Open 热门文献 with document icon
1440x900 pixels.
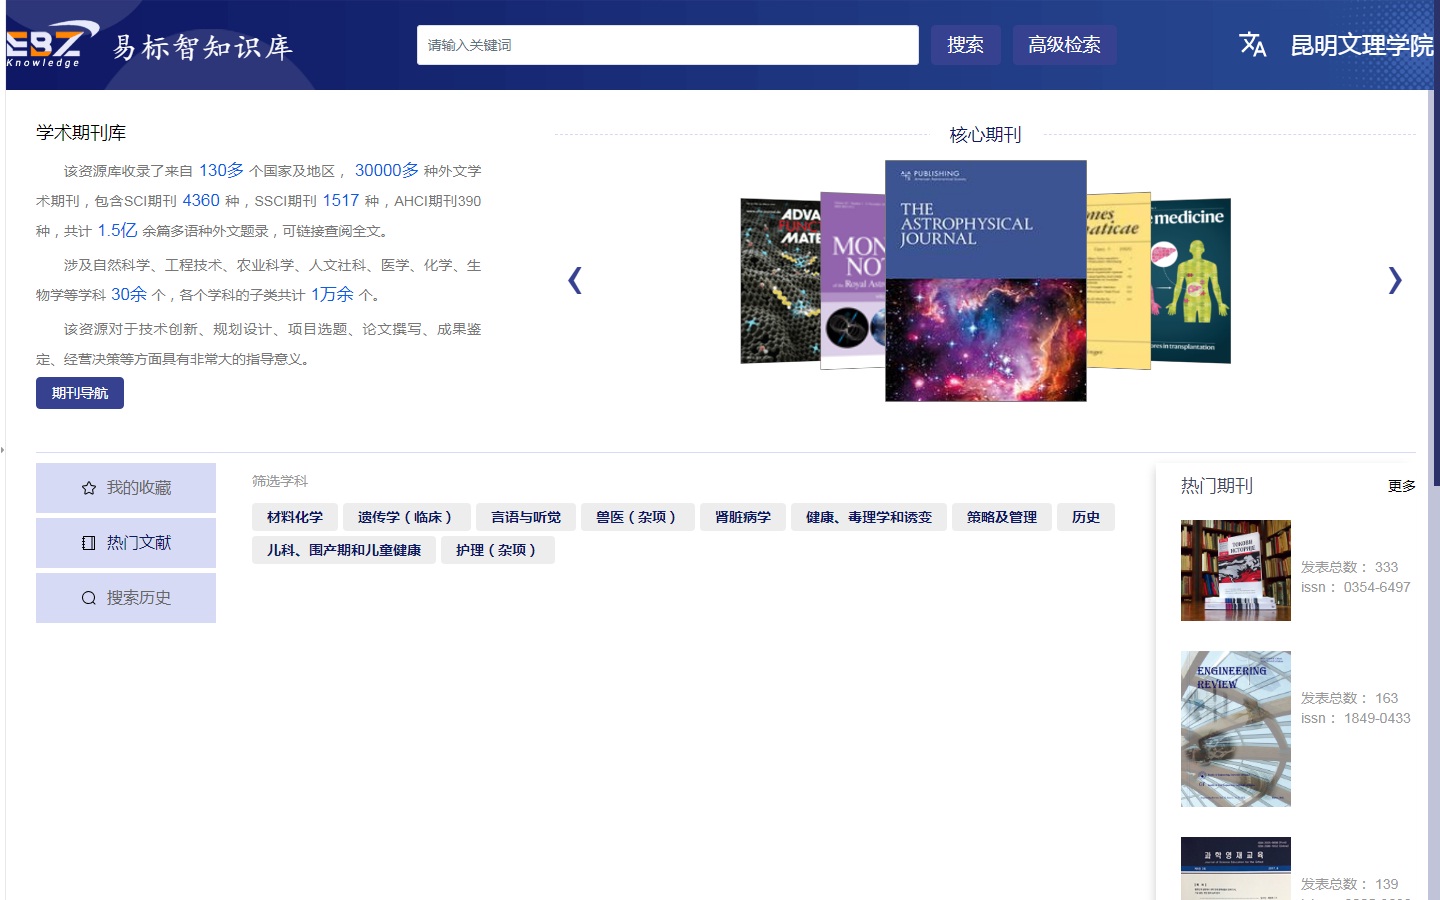coord(126,543)
